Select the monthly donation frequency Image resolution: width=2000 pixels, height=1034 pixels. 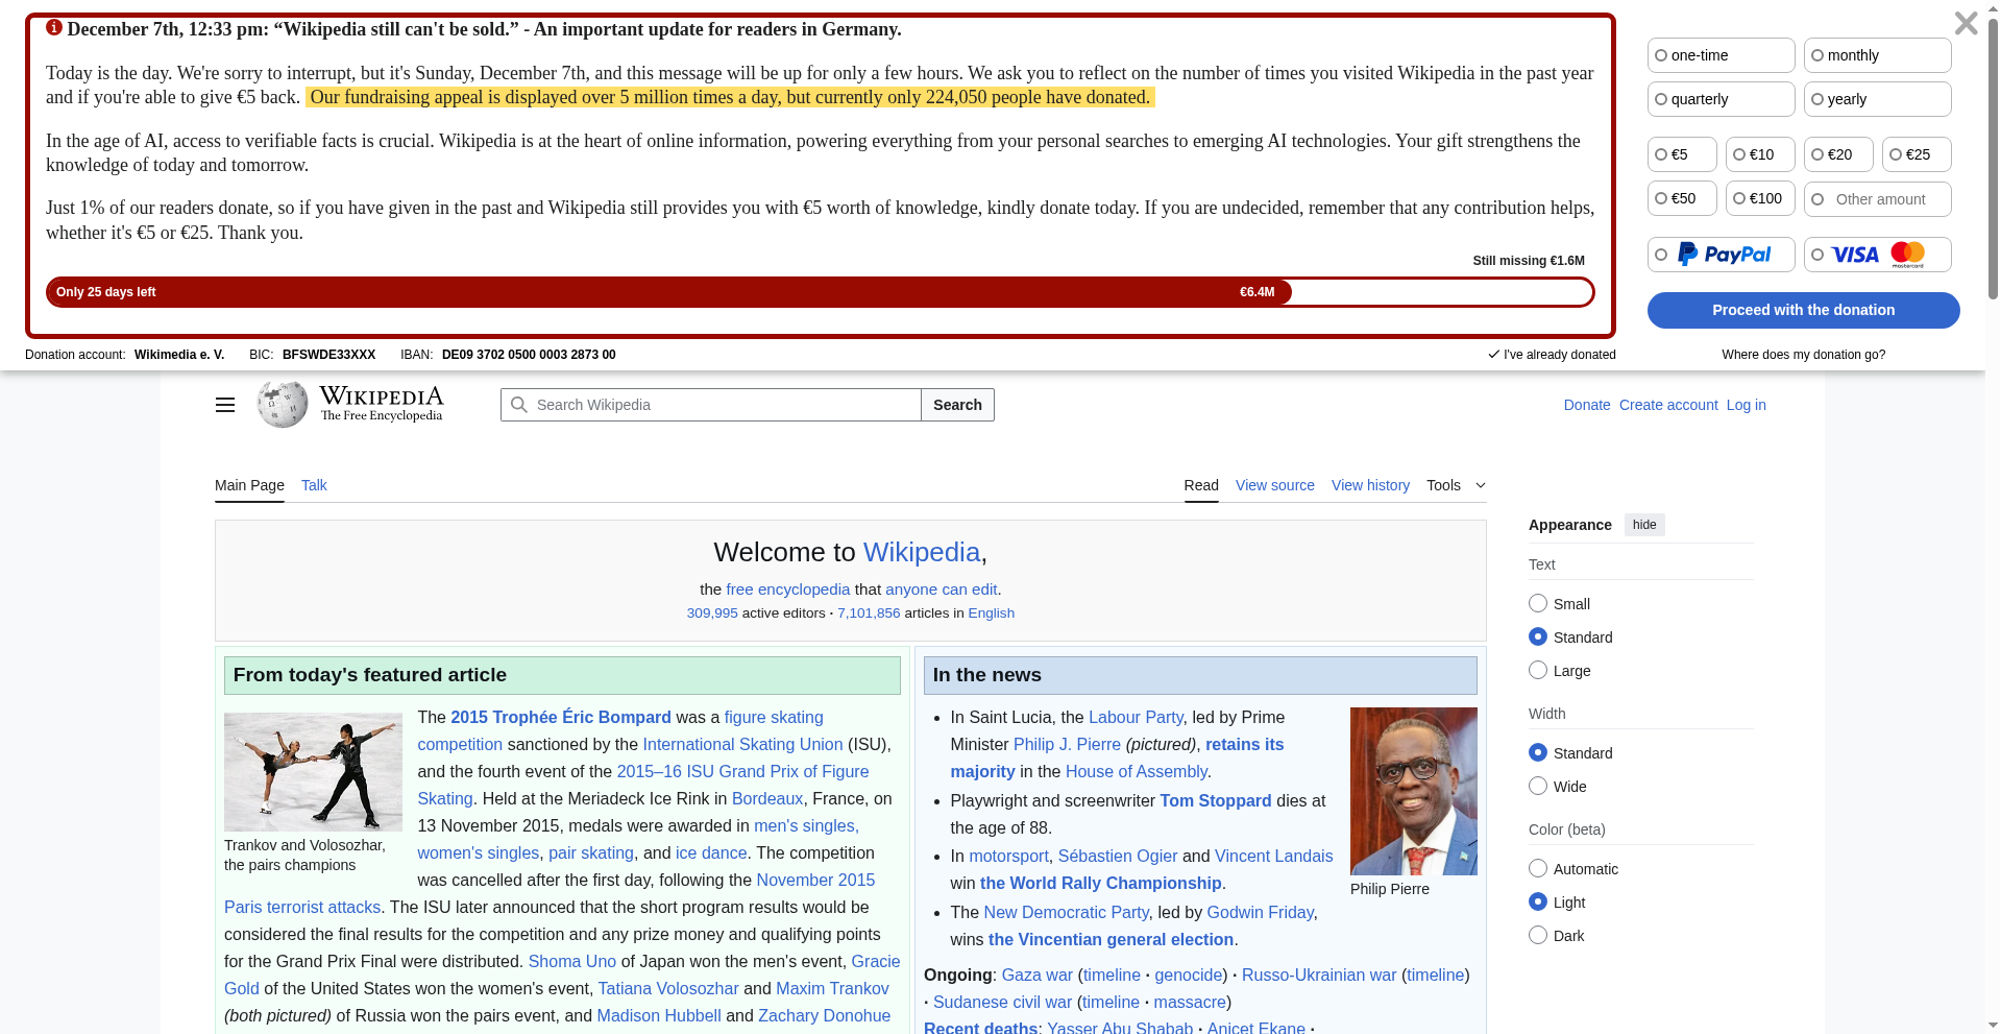pyautogui.click(x=1876, y=56)
